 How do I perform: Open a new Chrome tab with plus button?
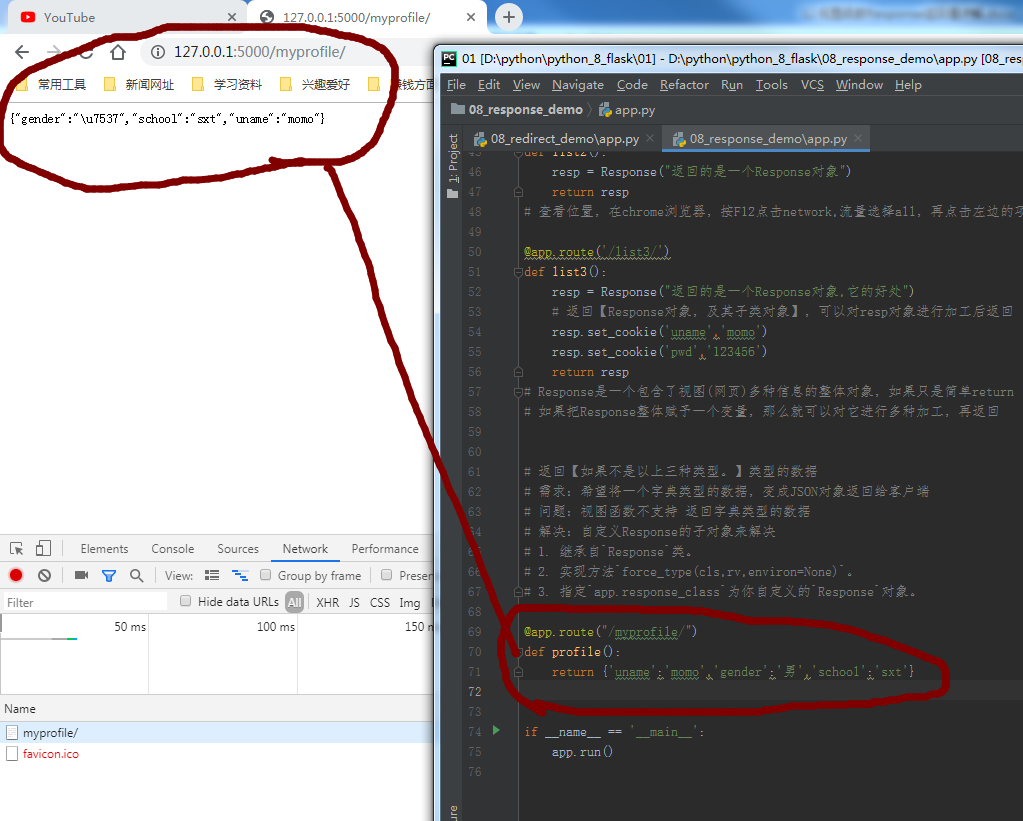pyautogui.click(x=509, y=17)
